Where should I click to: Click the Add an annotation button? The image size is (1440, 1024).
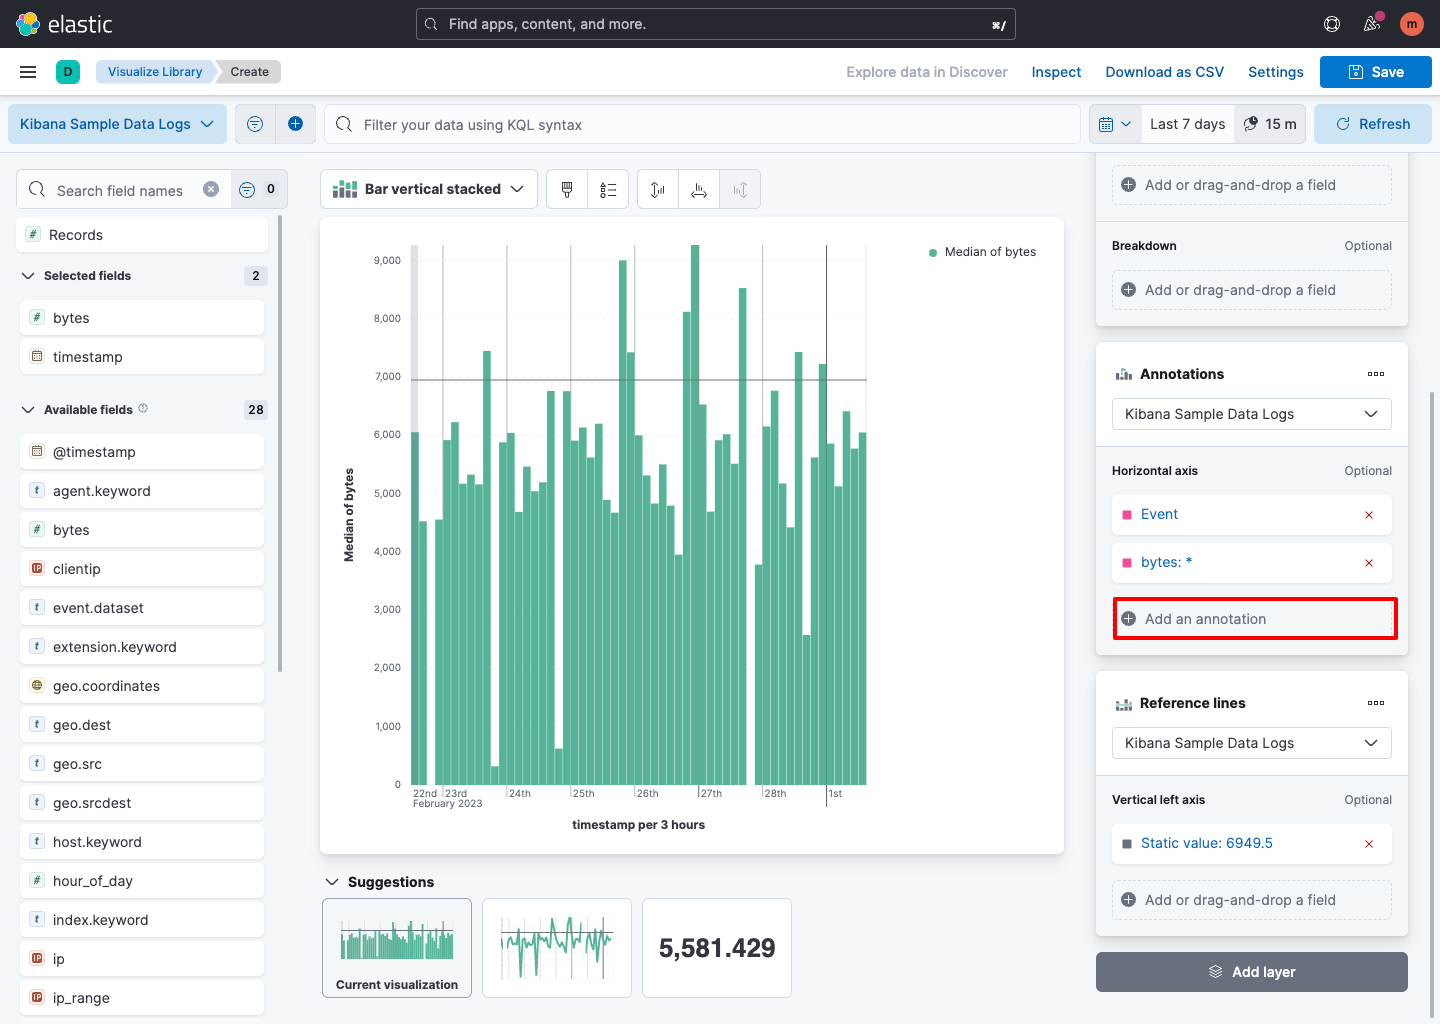pos(1254,618)
